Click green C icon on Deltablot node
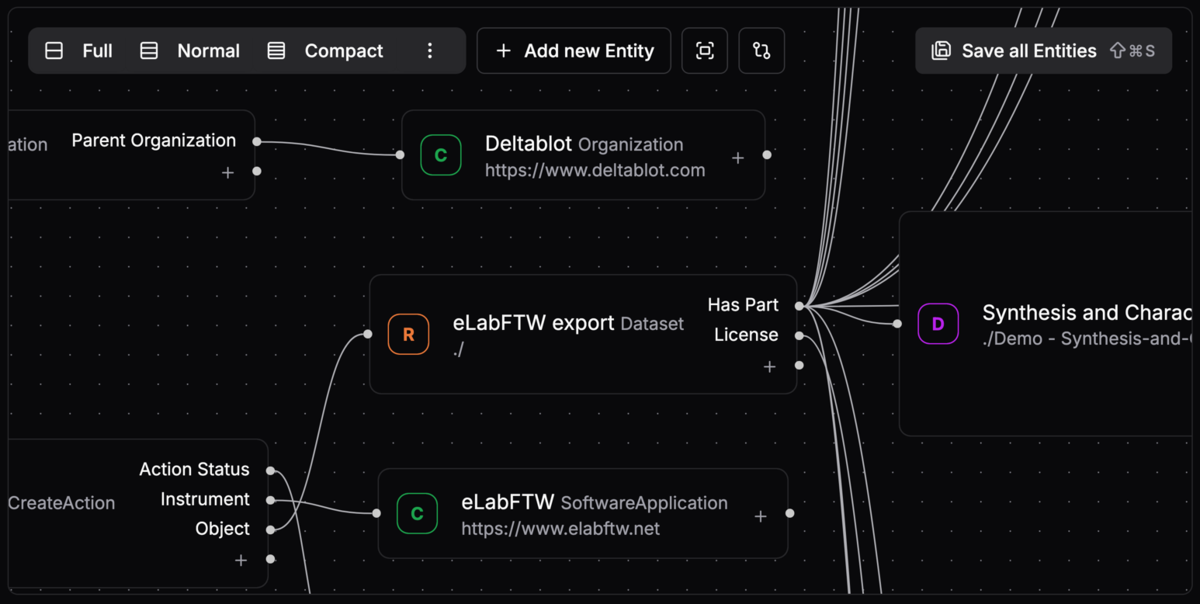This screenshot has height=604, width=1200. [441, 155]
